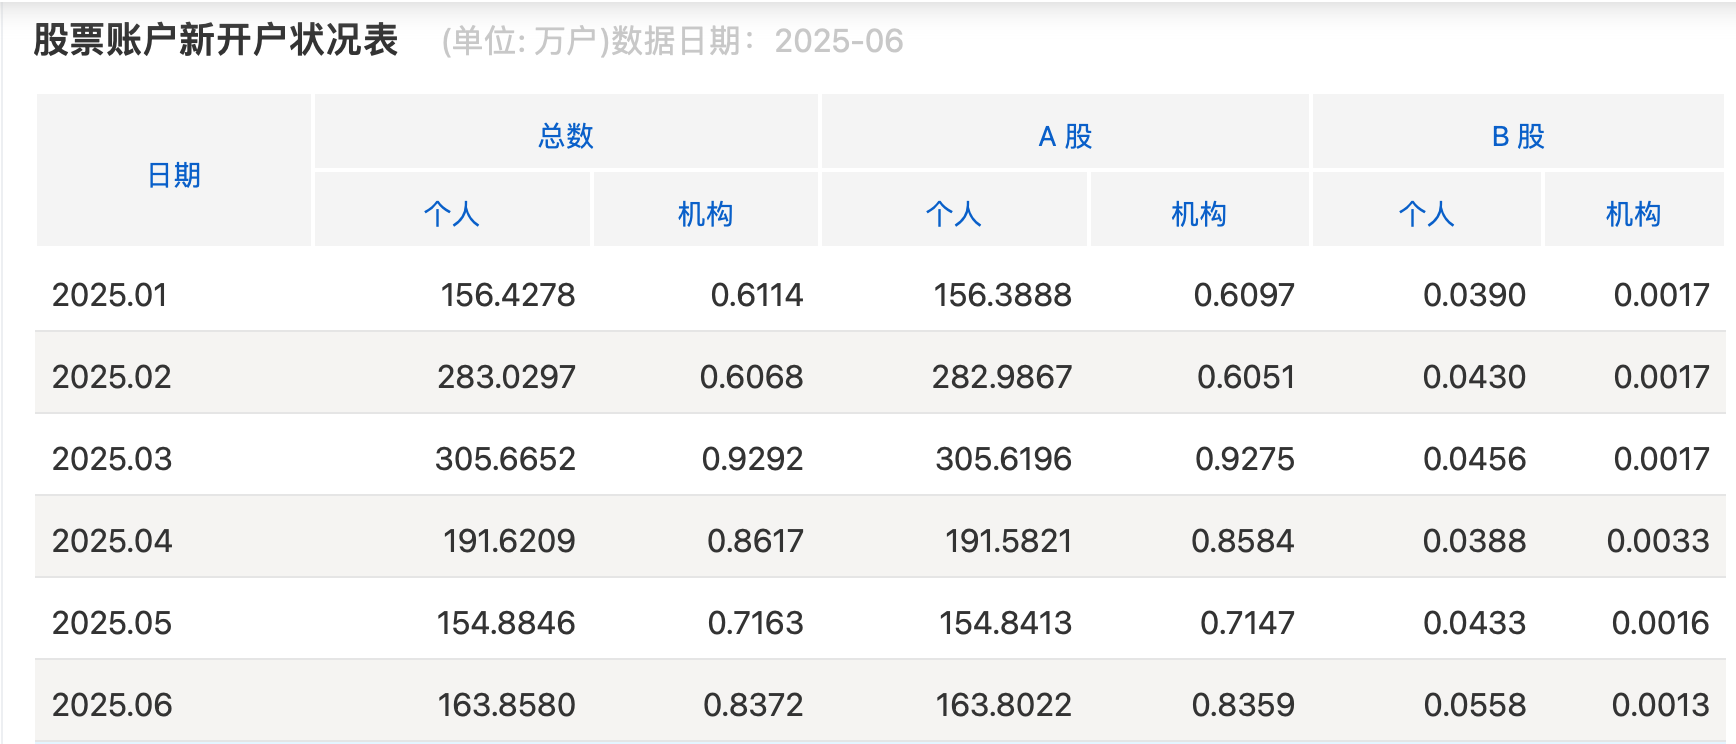The height and width of the screenshot is (744, 1736).
Task: Click value 0.0013 in 2025.06 row
Action: pyautogui.click(x=1661, y=705)
